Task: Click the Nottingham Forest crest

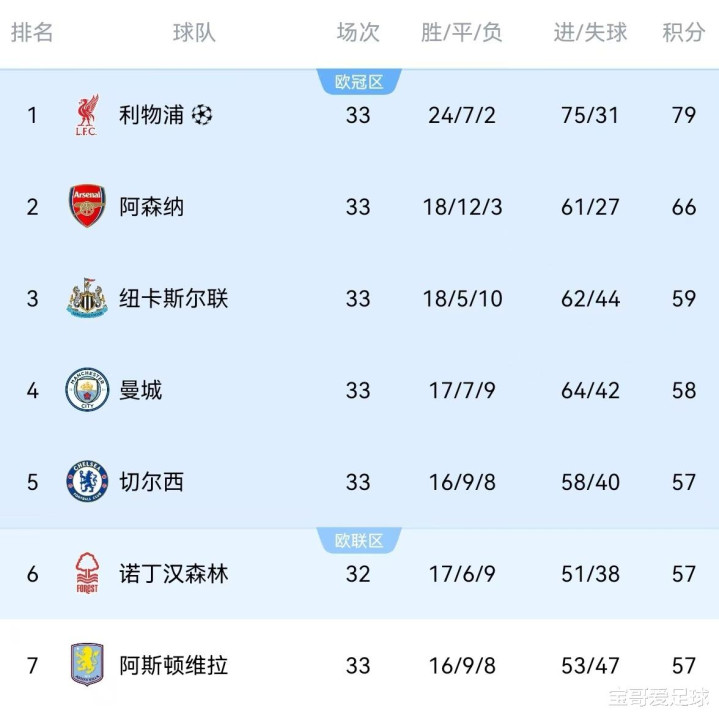Action: tap(87, 574)
